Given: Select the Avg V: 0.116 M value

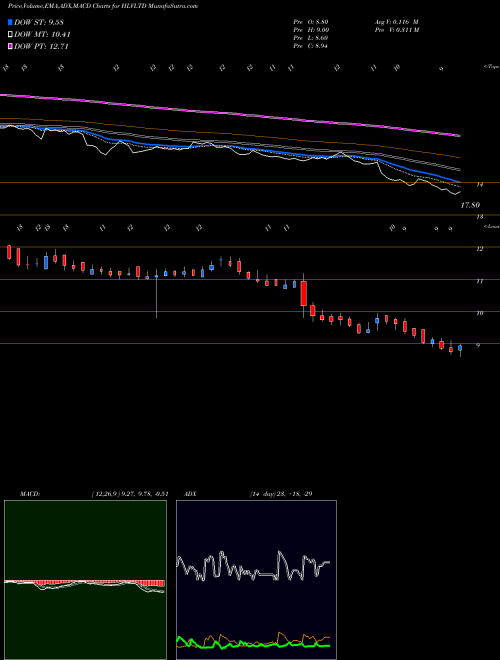Looking at the screenshot, I should [x=396, y=21].
